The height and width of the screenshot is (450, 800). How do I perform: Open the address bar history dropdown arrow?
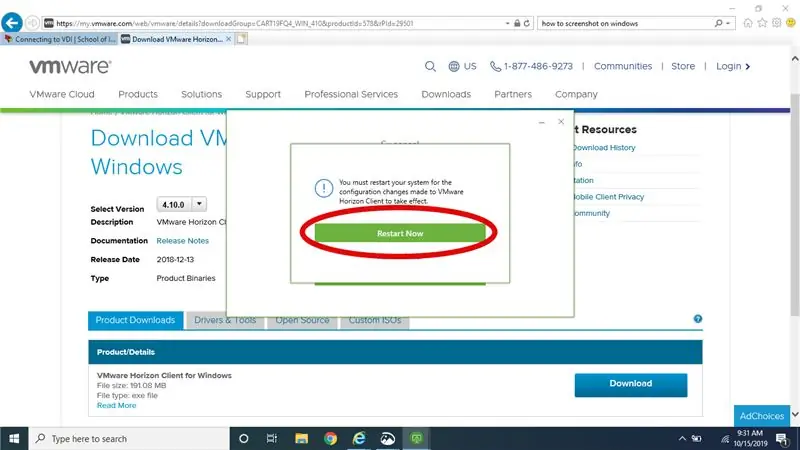(x=507, y=23)
